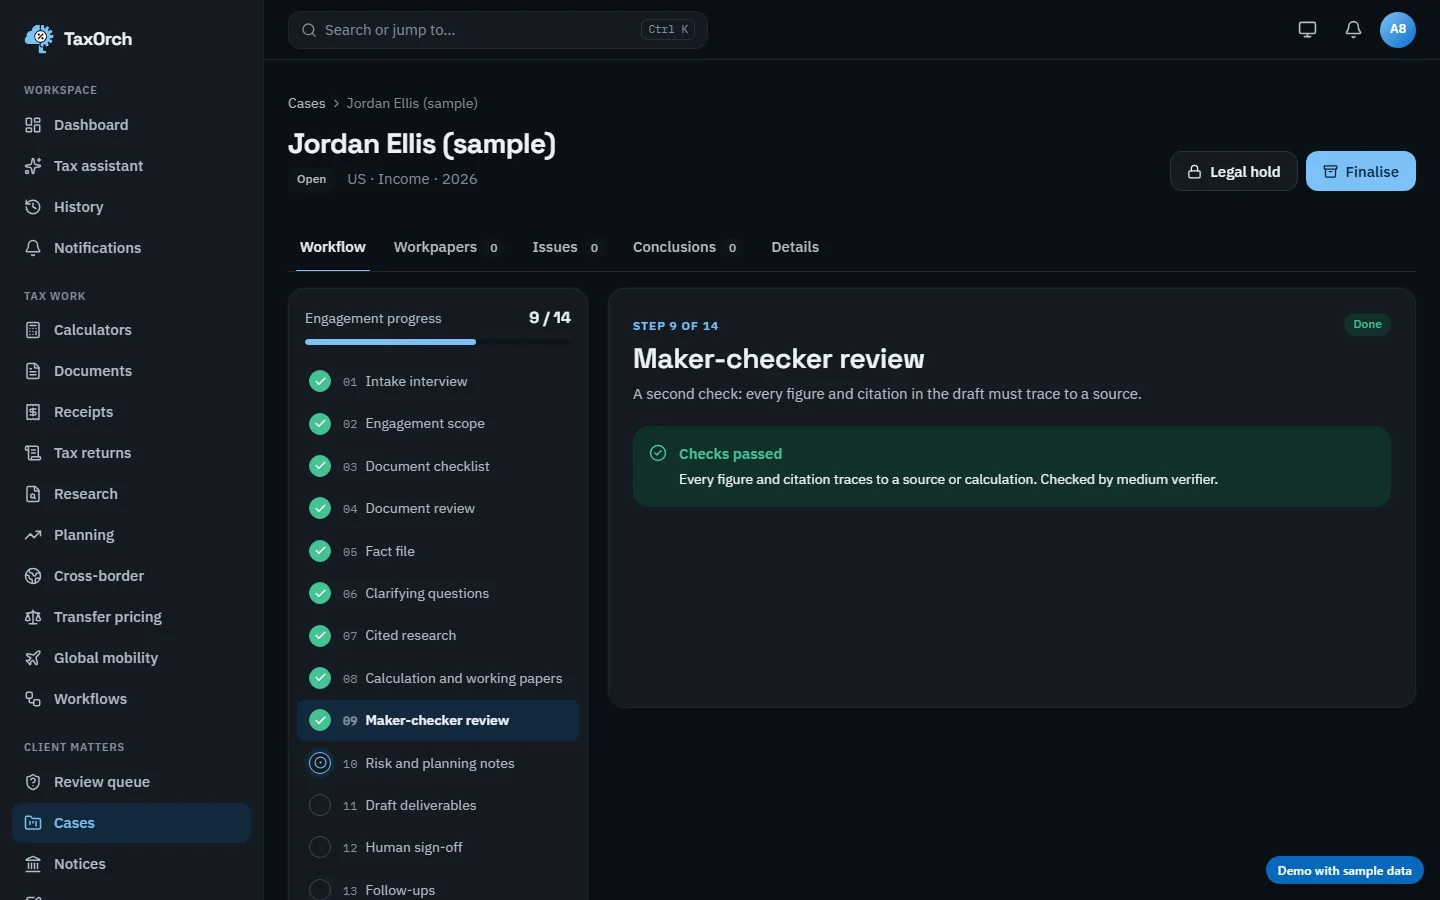Click the Notices bank building icon
The width and height of the screenshot is (1440, 900).
coord(33,864)
